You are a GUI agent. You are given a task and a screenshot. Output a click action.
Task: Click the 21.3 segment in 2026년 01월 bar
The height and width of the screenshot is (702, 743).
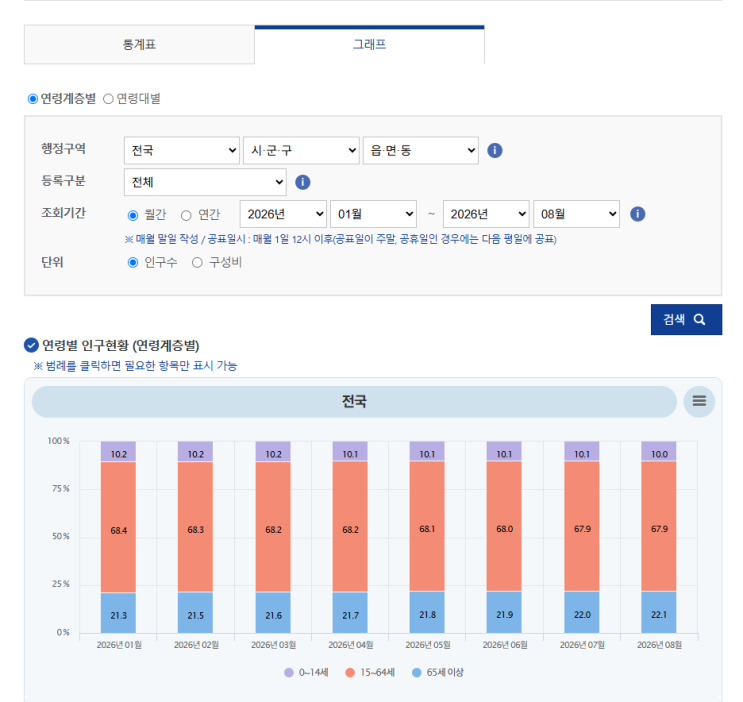coord(118,613)
